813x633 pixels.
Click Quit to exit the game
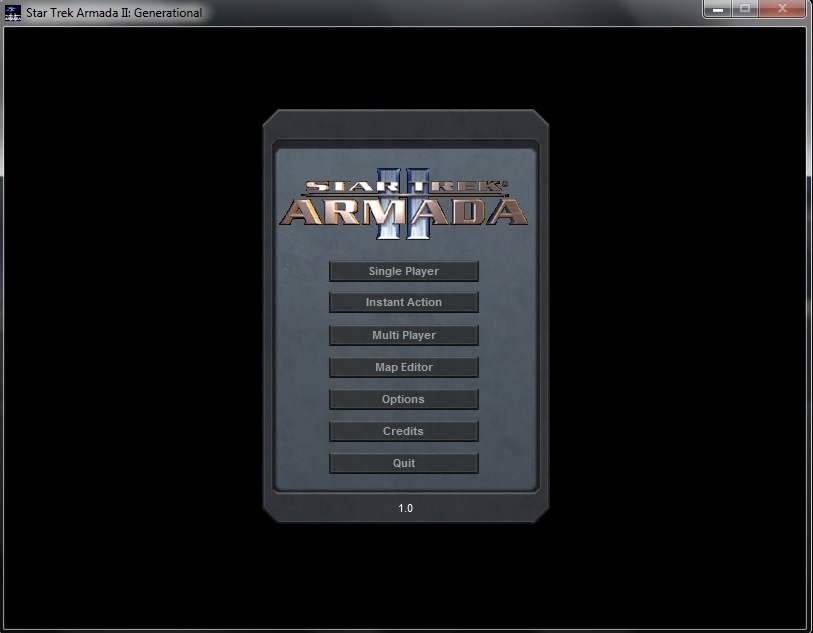[403, 463]
